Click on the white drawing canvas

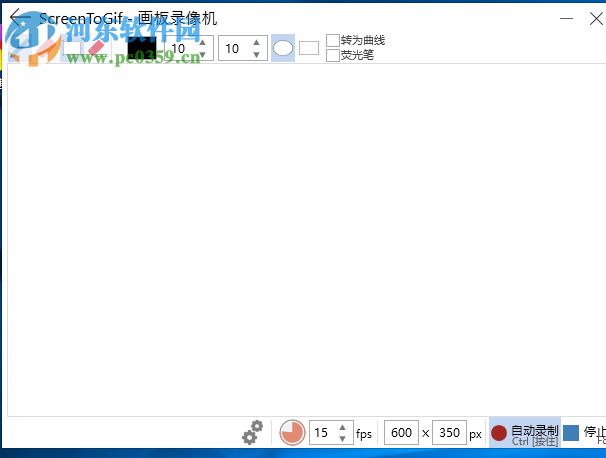[306, 240]
